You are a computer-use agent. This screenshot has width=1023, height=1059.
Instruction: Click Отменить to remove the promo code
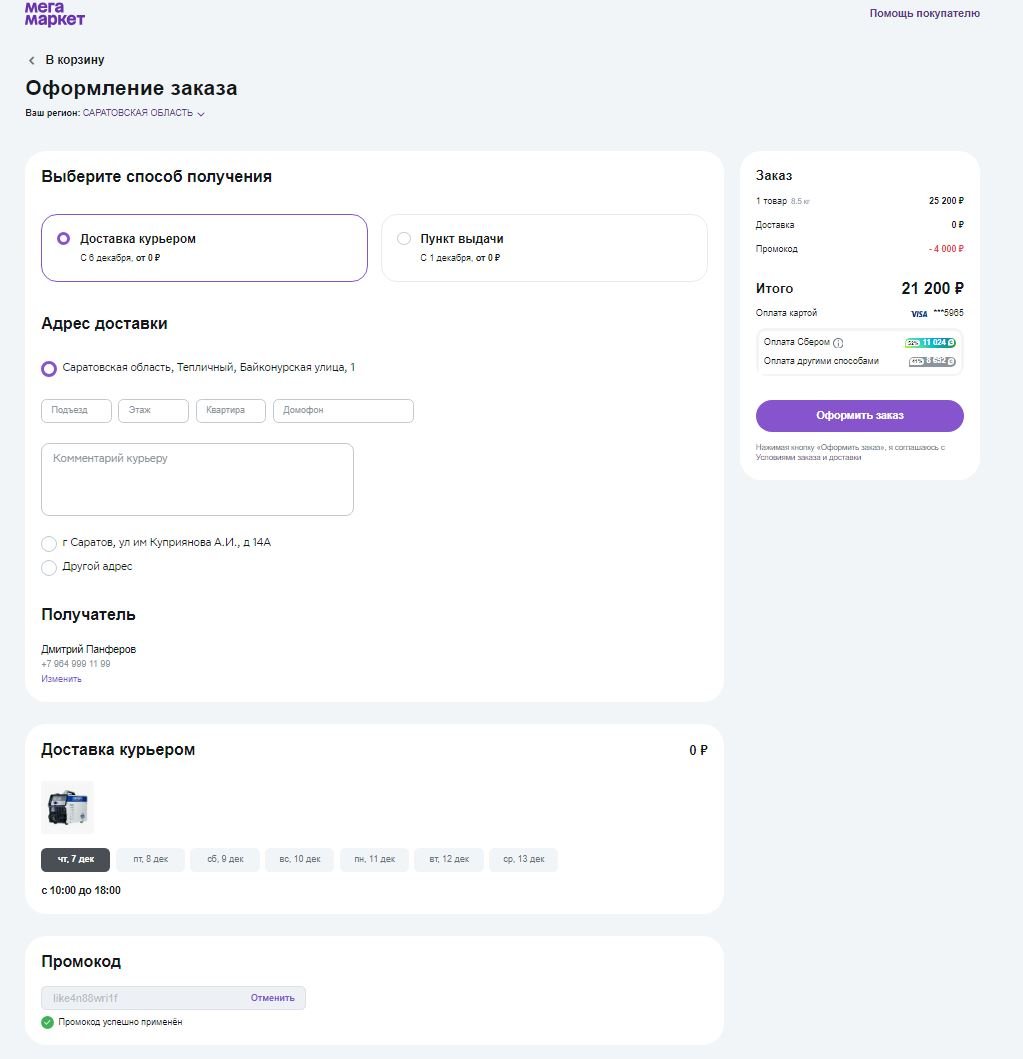(x=272, y=998)
